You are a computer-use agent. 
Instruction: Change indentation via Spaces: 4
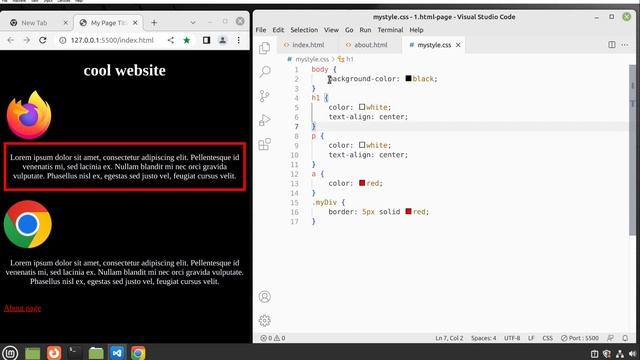click(x=484, y=338)
